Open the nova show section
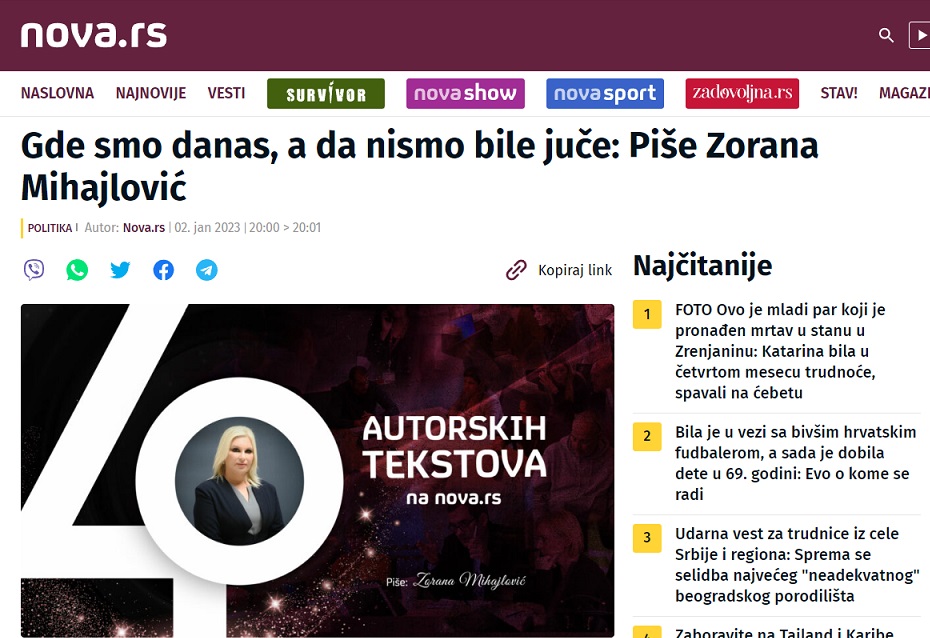 (466, 94)
